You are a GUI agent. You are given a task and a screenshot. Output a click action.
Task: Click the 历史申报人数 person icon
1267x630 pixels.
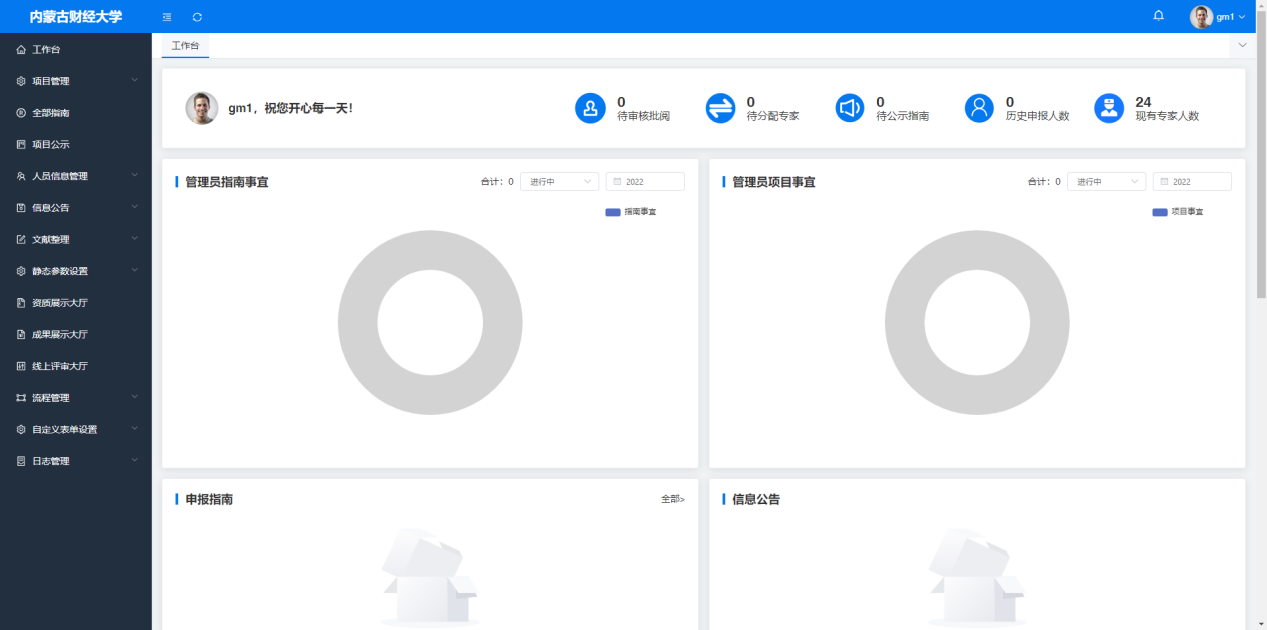tap(979, 108)
